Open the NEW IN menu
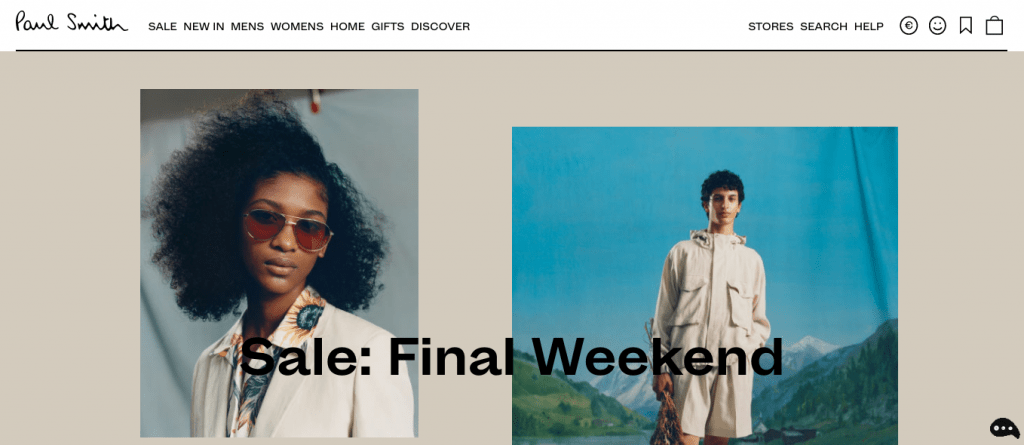The height and width of the screenshot is (445, 1024). pos(204,27)
